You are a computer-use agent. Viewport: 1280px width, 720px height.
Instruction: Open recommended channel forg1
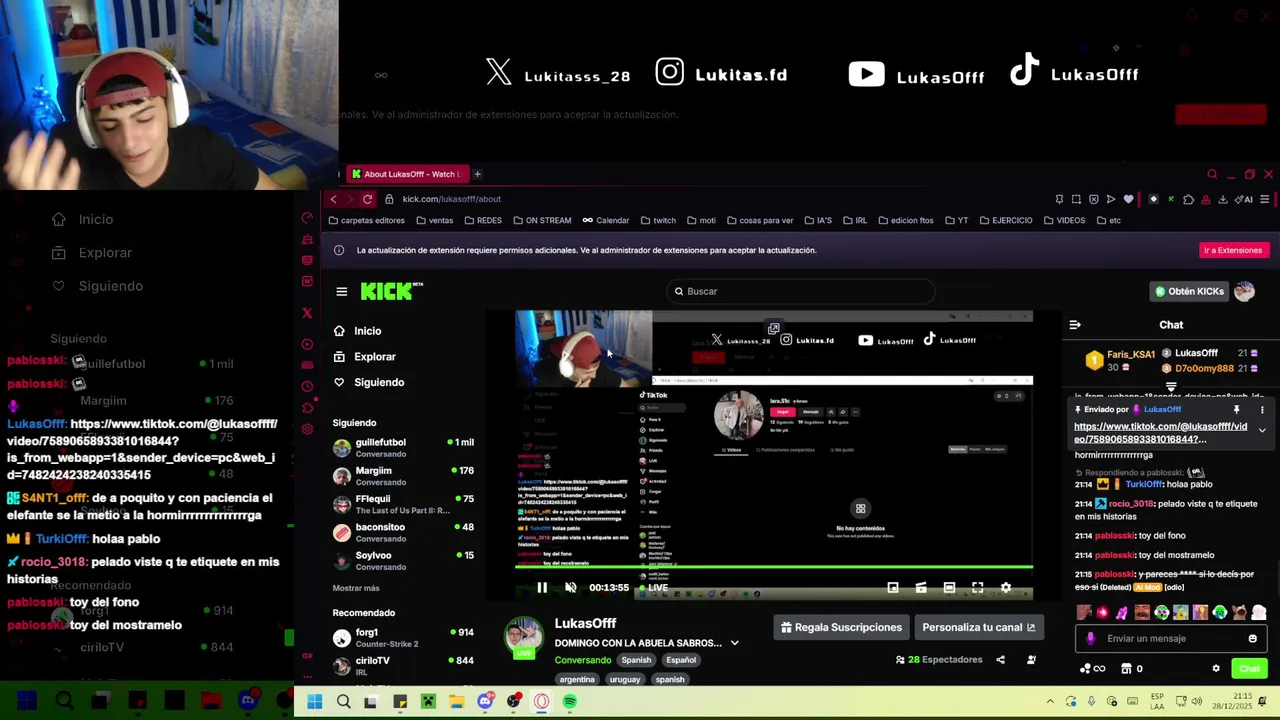[x=404, y=638]
